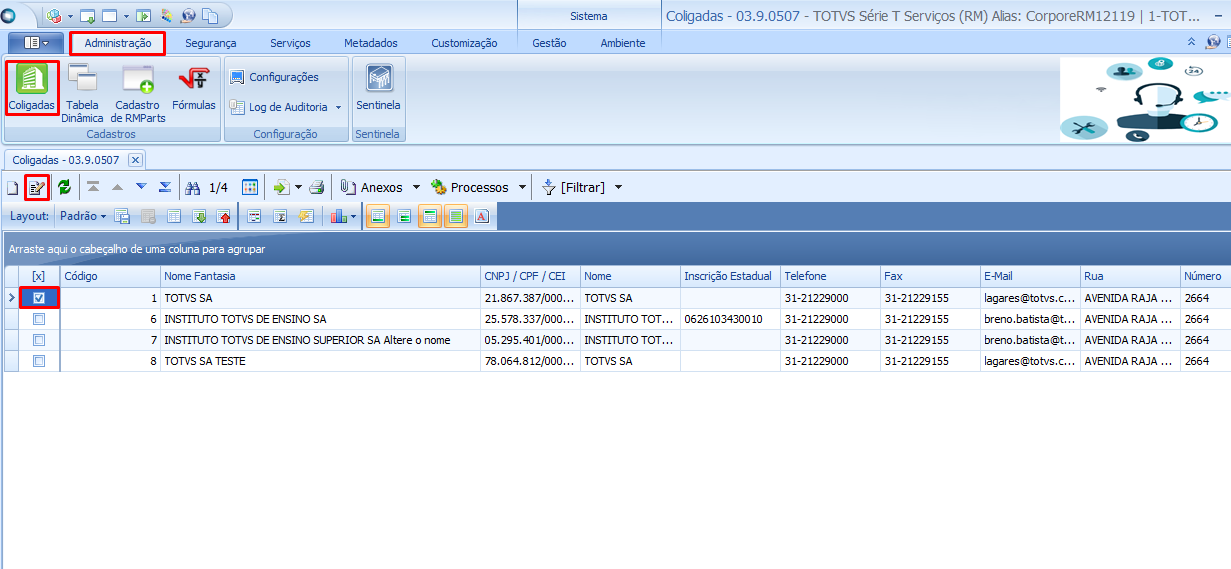Click the Quick Access globe-with-user icon
Viewport: 1231px width, 569px height.
(187, 16)
